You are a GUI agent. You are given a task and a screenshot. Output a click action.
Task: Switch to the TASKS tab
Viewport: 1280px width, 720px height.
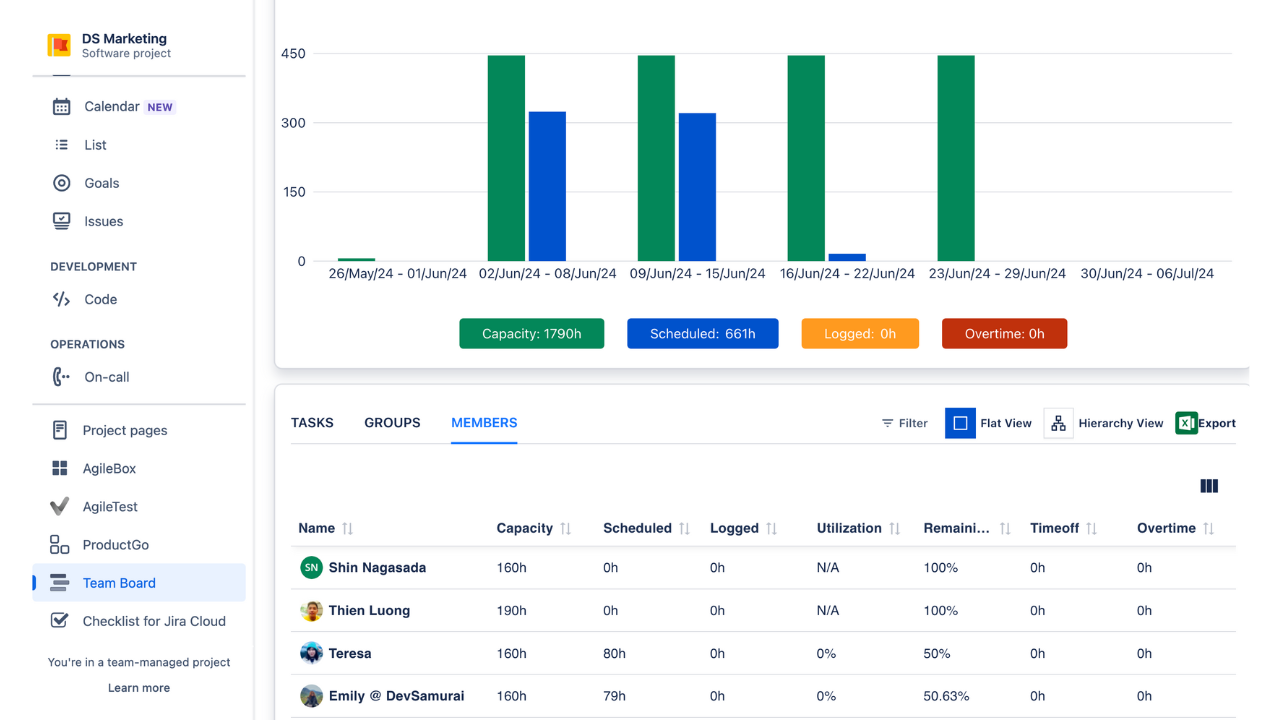pyautogui.click(x=312, y=423)
